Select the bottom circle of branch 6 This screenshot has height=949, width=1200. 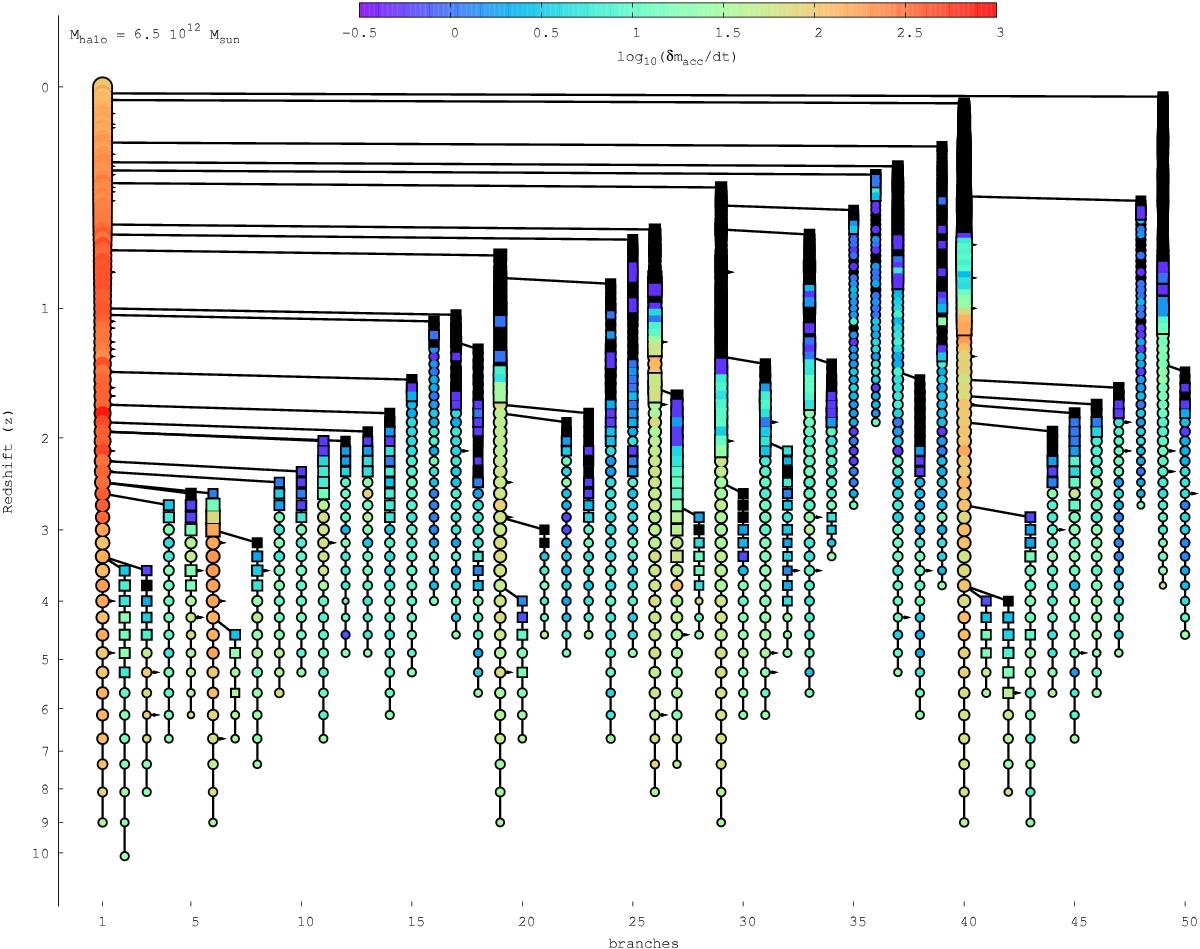pyautogui.click(x=213, y=822)
